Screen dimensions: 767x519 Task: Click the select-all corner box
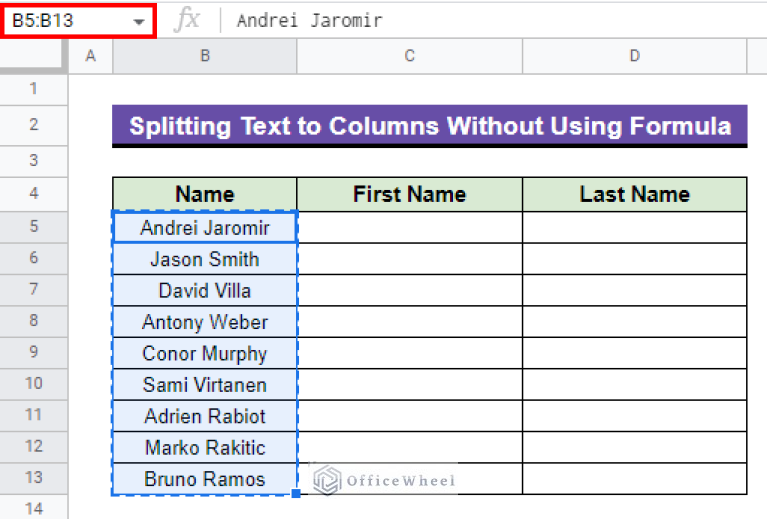pos(33,56)
